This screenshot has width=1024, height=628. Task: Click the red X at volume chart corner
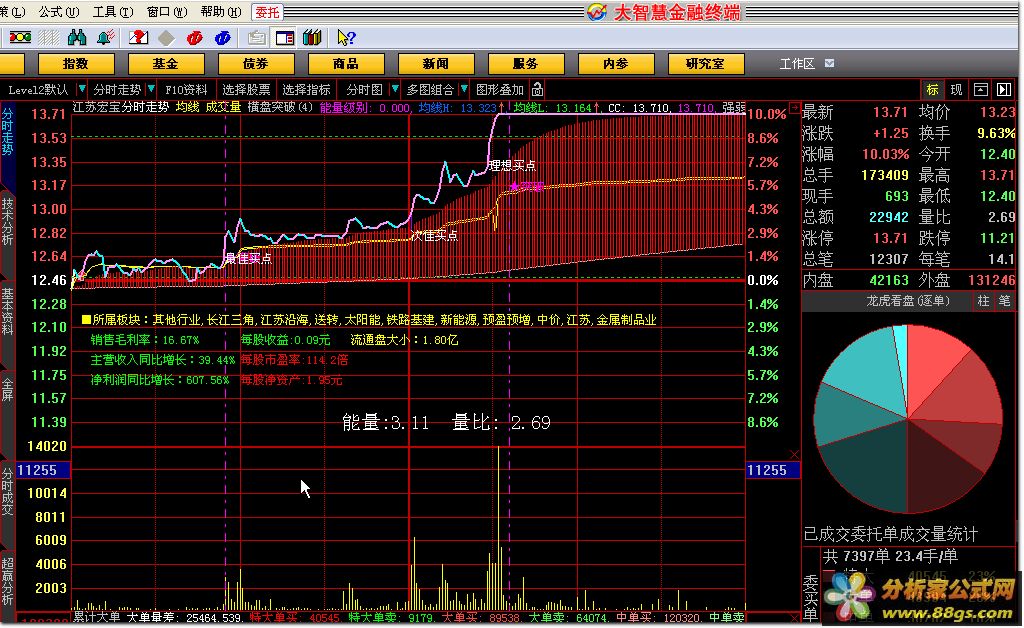[x=794, y=454]
